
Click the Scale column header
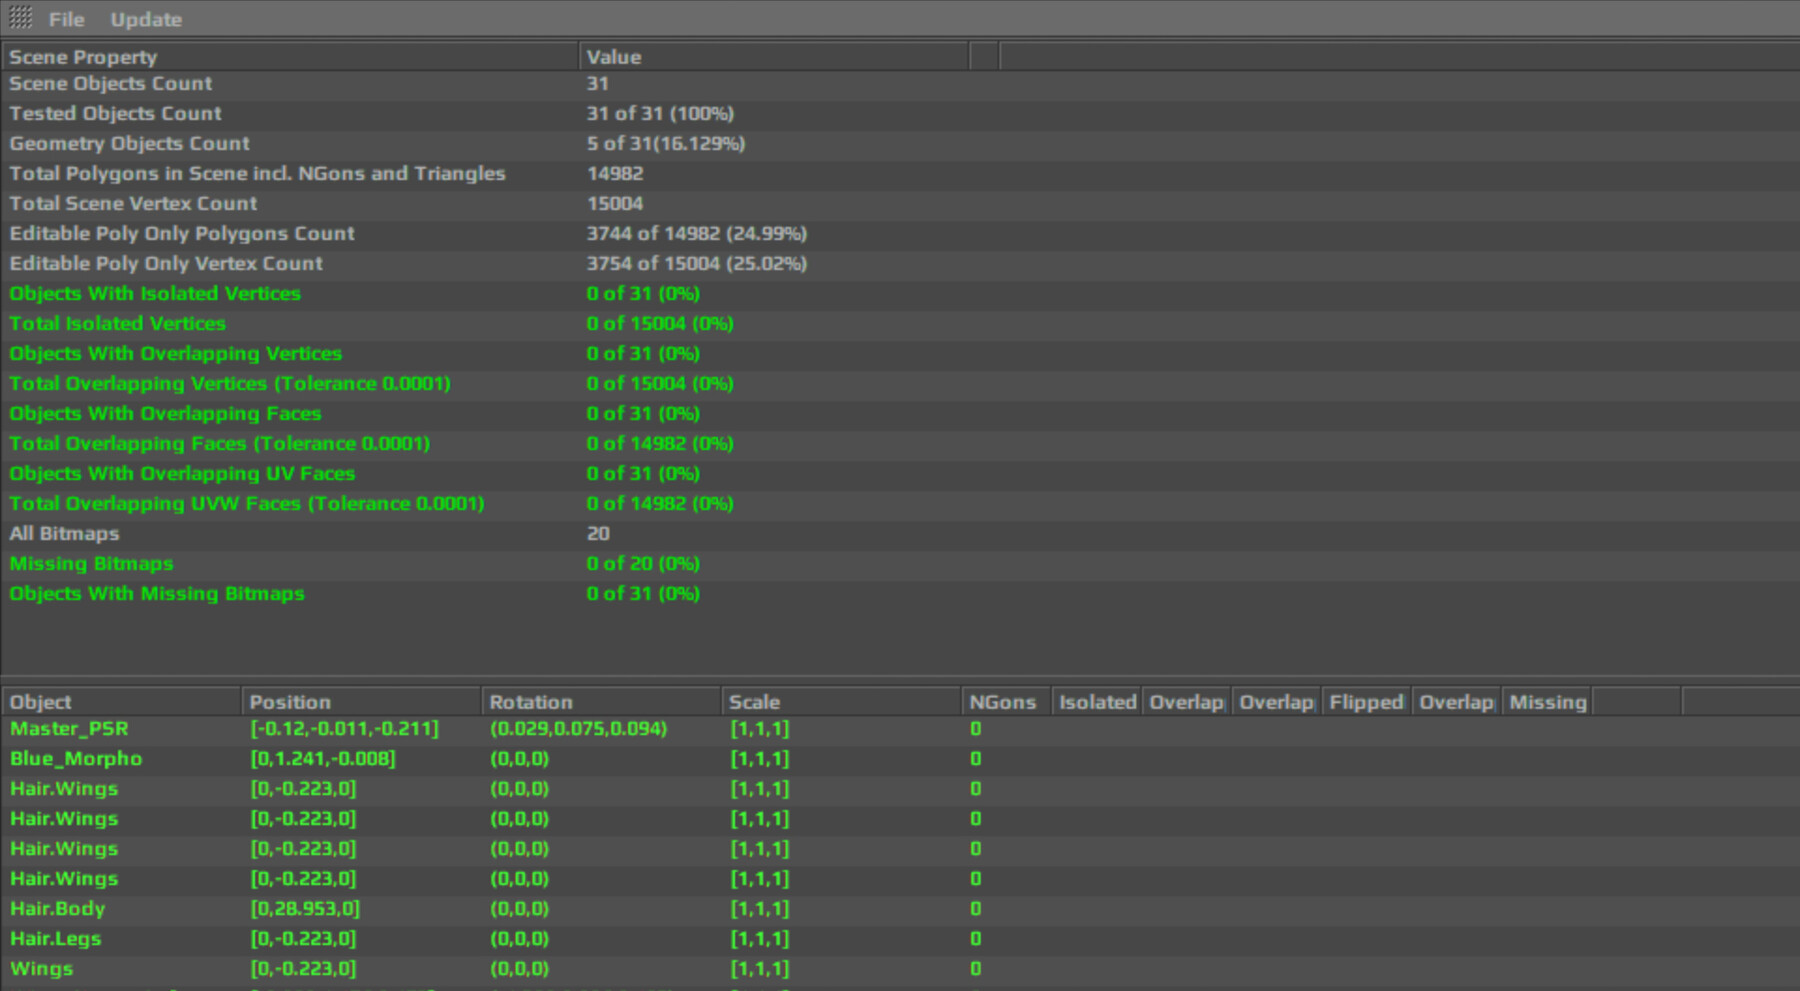tap(841, 702)
